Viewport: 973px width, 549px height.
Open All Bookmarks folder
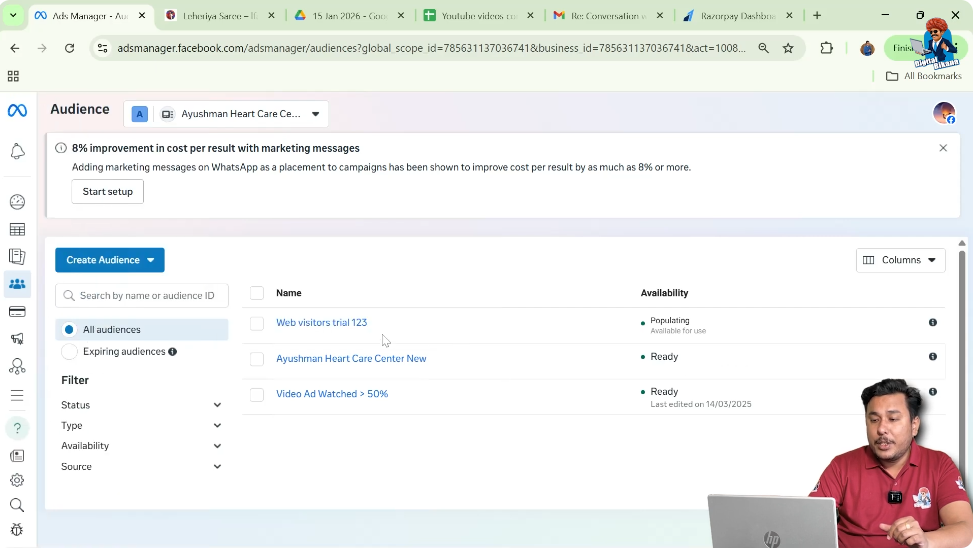pos(923,76)
